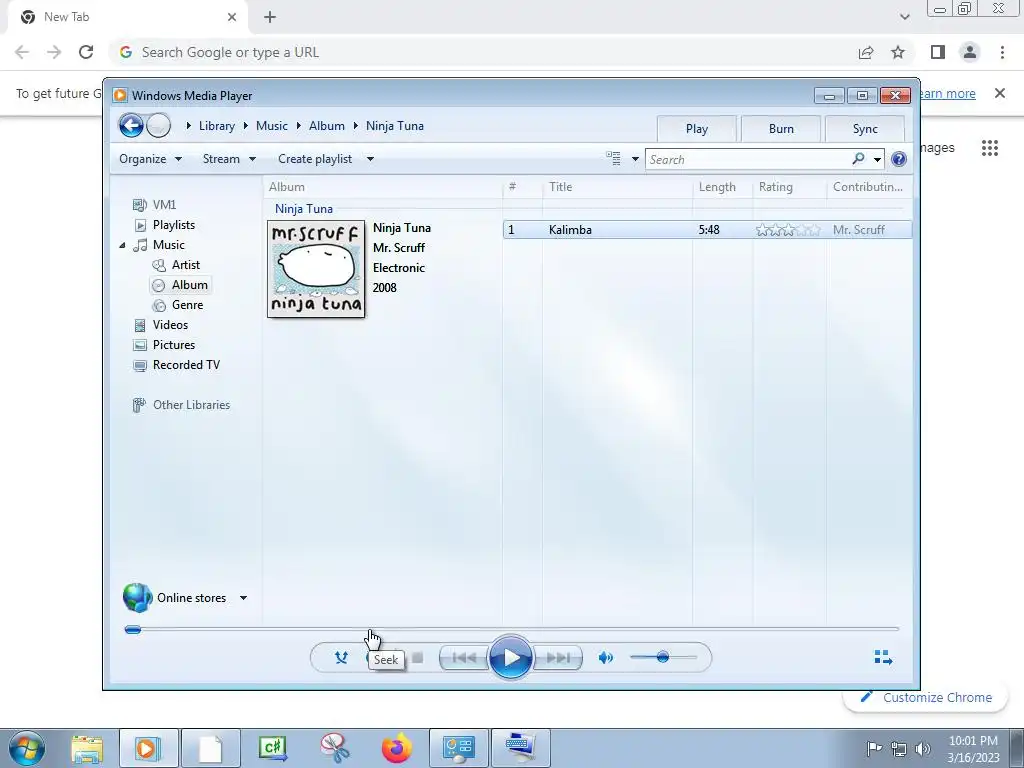Expand the Create playlist dropdown arrow

pyautogui.click(x=370, y=159)
